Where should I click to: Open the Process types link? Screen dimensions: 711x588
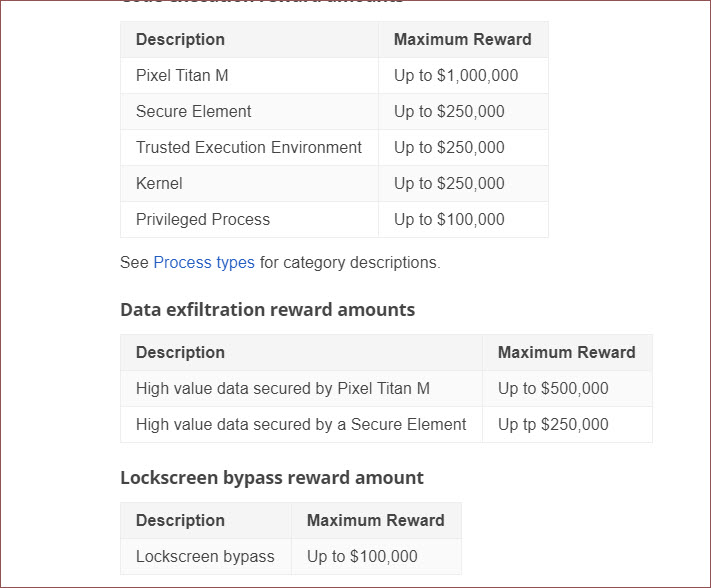(204, 263)
